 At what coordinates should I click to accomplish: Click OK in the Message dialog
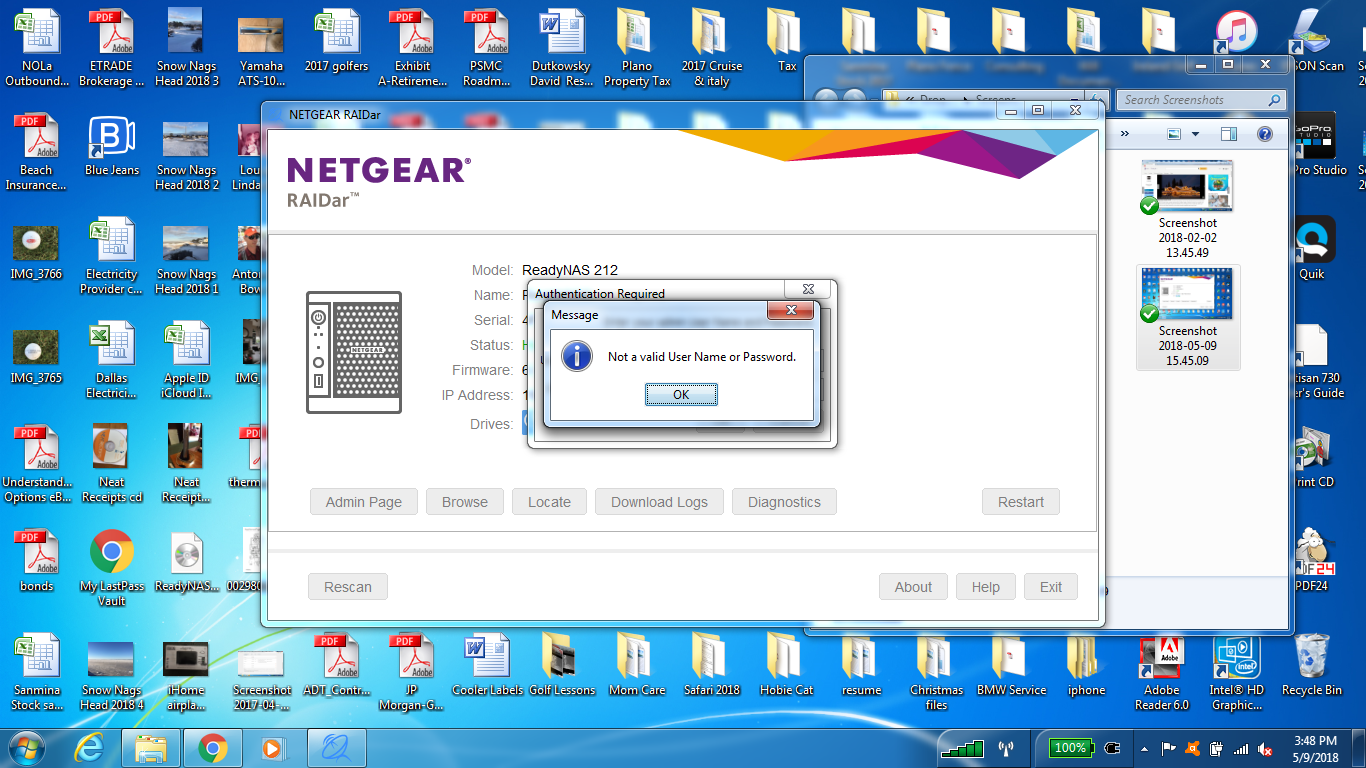[x=681, y=395]
